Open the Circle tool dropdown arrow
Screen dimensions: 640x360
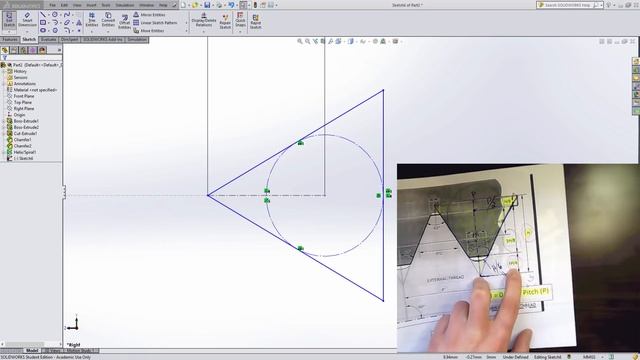point(60,15)
